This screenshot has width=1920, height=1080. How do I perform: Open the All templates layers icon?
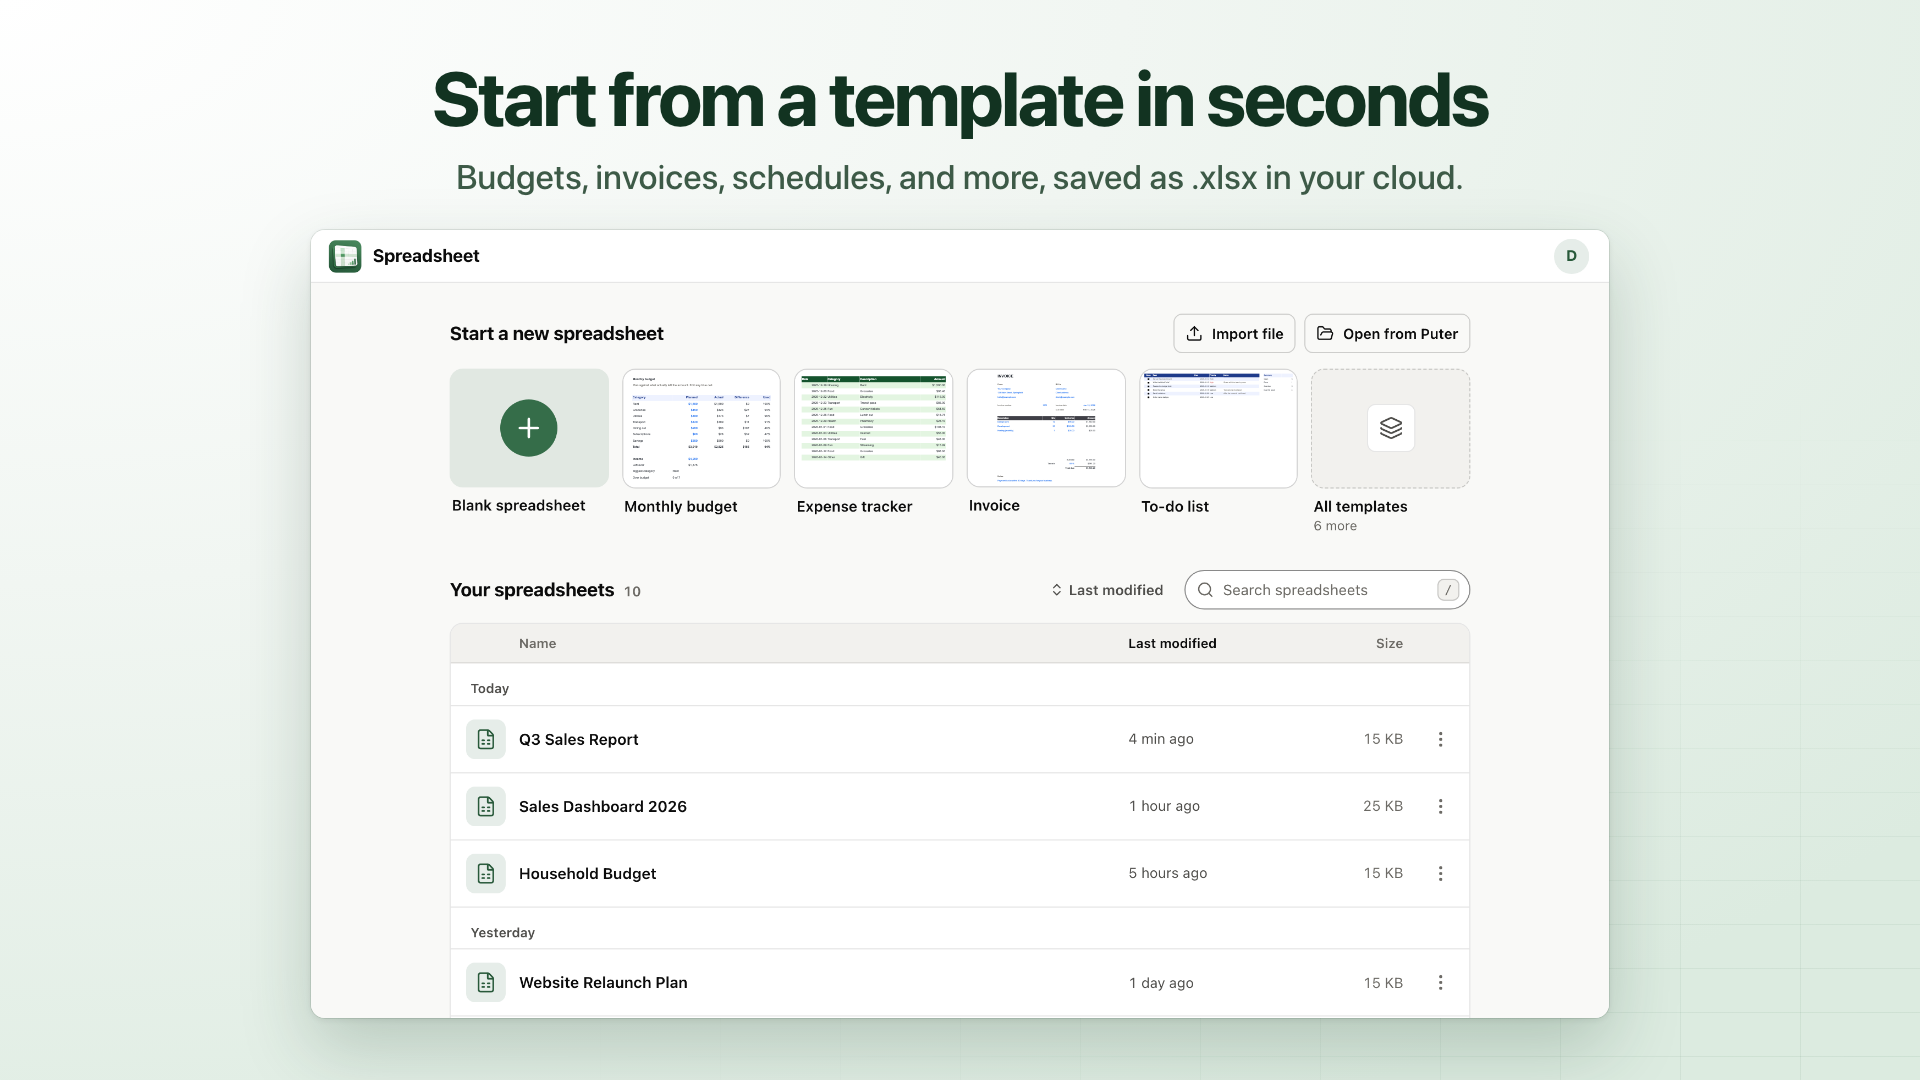coord(1390,428)
